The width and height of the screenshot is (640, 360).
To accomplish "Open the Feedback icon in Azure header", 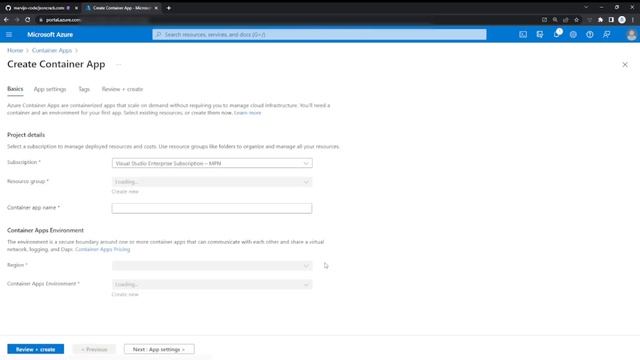I will coord(607,35).
